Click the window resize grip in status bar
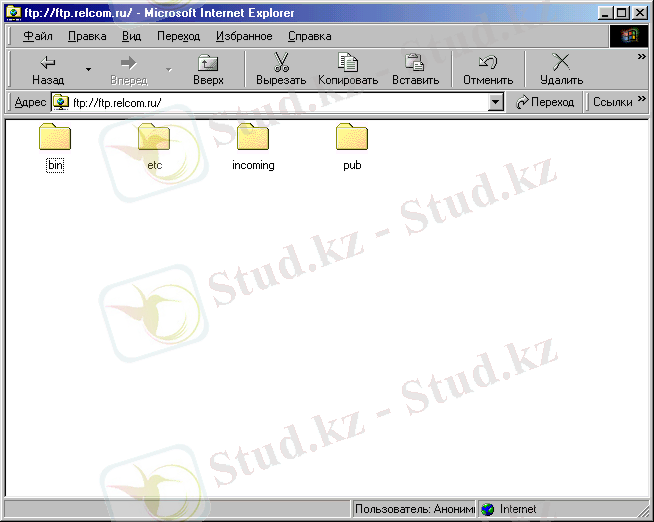The image size is (654, 522). click(x=643, y=512)
